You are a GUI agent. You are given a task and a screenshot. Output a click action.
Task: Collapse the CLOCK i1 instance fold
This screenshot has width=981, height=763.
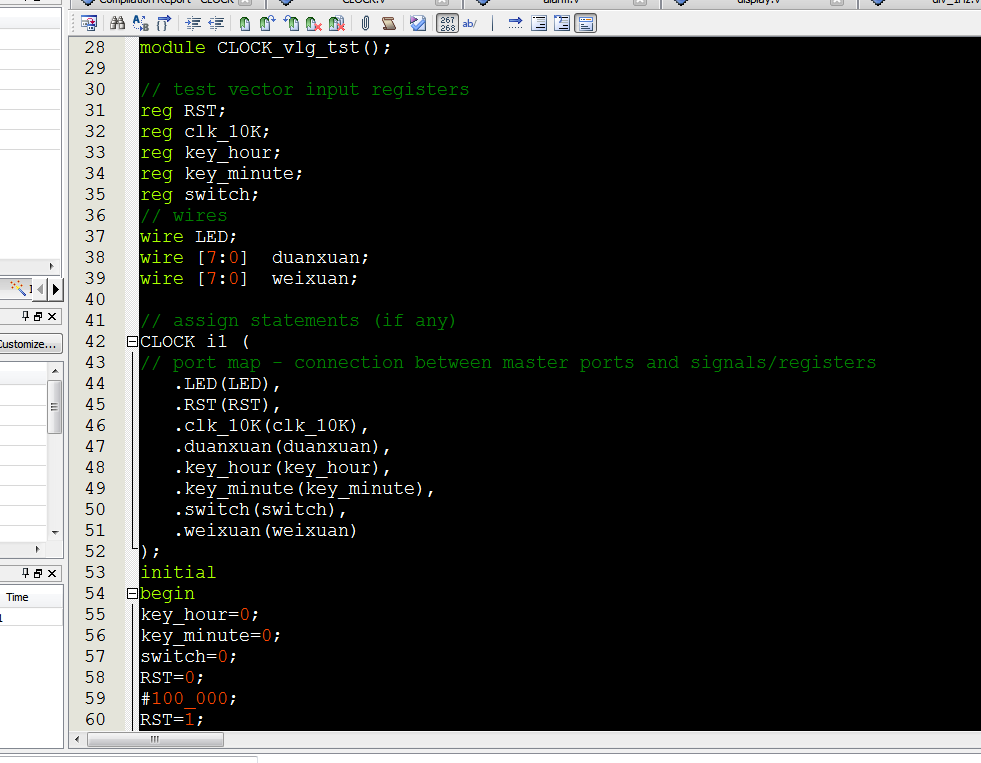(x=132, y=341)
